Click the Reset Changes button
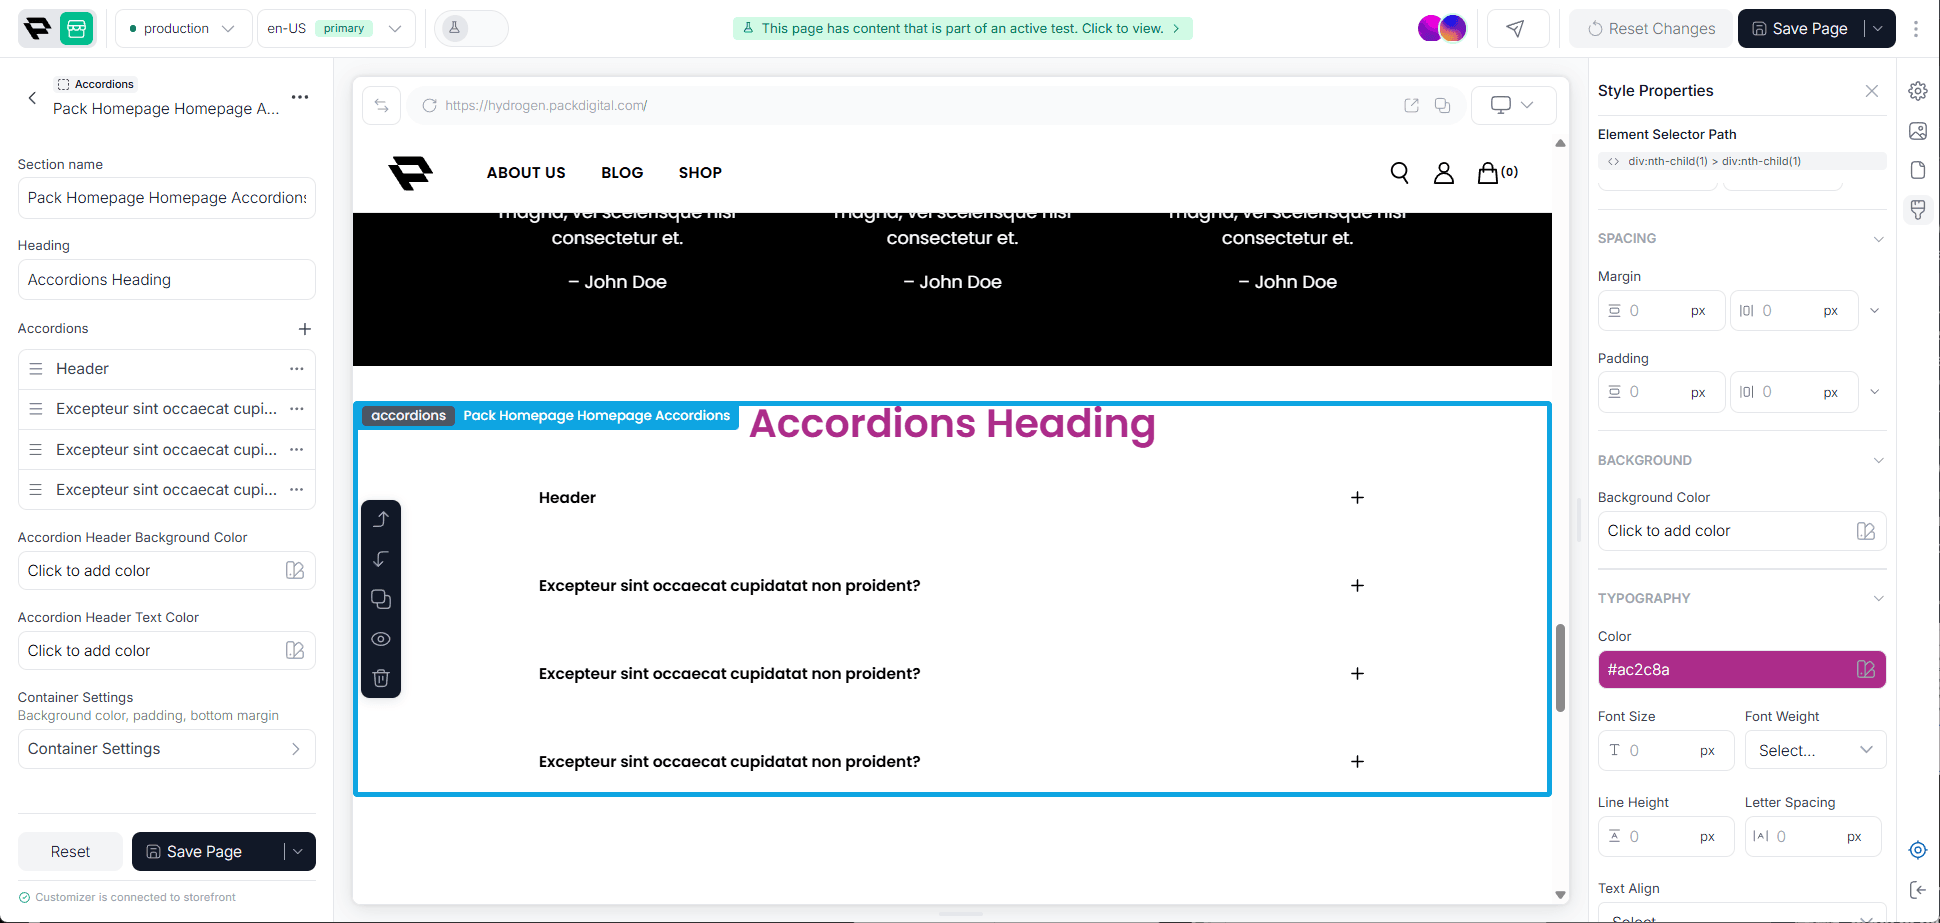1940x923 pixels. pos(1651,29)
